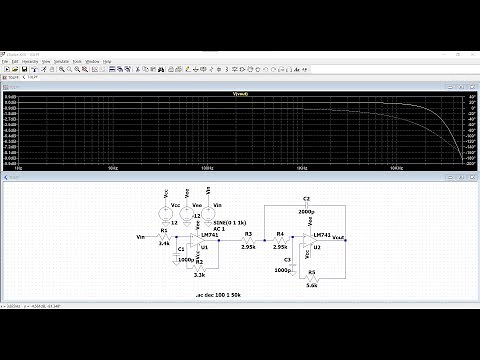Cascade the windows with the Cascade icon
Screen dimensions: 480x360
tap(120, 69)
